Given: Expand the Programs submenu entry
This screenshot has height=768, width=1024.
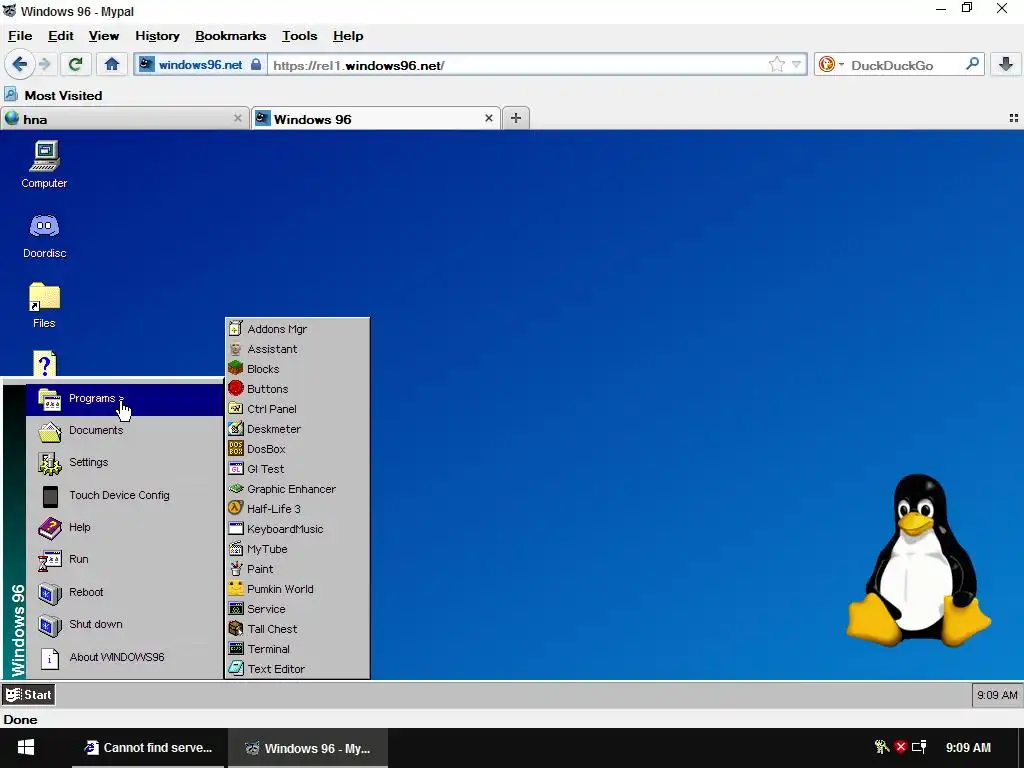Looking at the screenshot, I should (x=125, y=399).
